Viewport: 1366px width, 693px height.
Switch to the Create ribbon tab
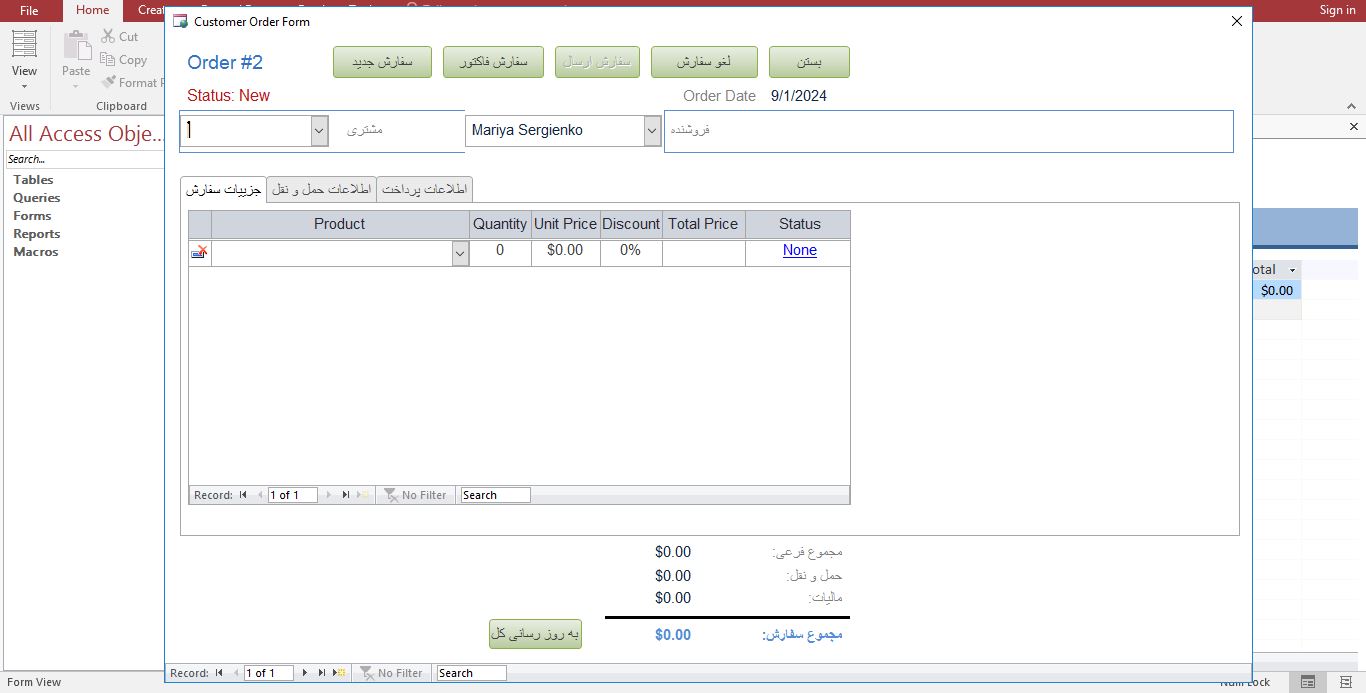151,10
